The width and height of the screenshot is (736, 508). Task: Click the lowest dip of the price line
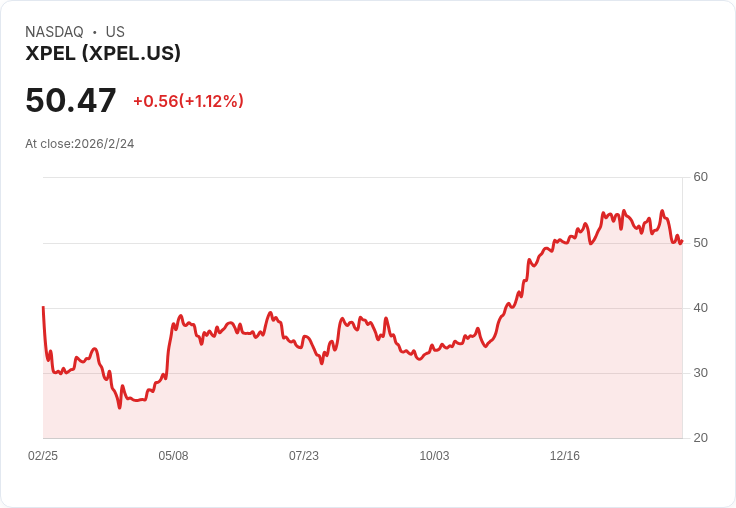[120, 408]
